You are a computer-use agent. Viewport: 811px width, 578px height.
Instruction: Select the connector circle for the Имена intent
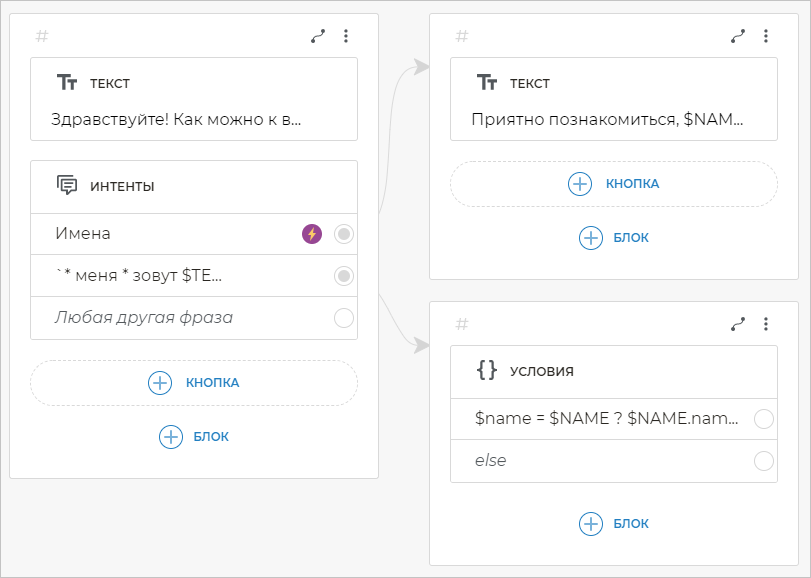tap(344, 234)
